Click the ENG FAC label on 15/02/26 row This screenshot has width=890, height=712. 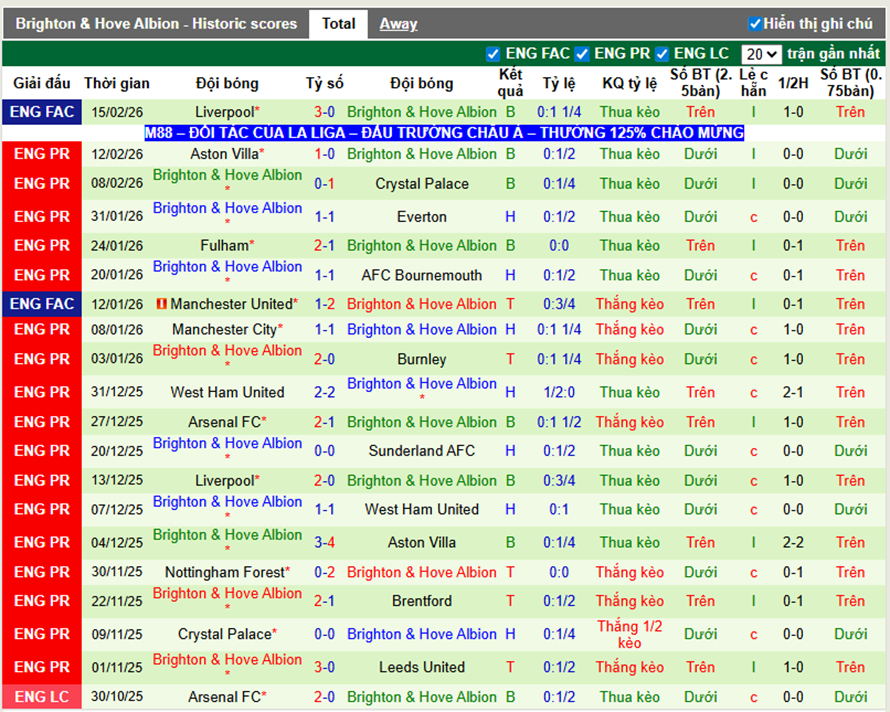[42, 112]
